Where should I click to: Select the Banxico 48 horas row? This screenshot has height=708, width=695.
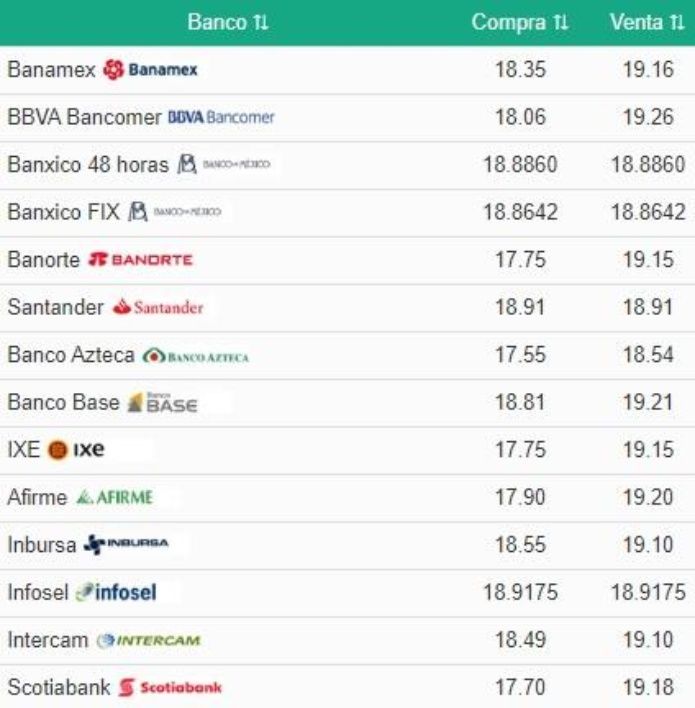tap(347, 165)
